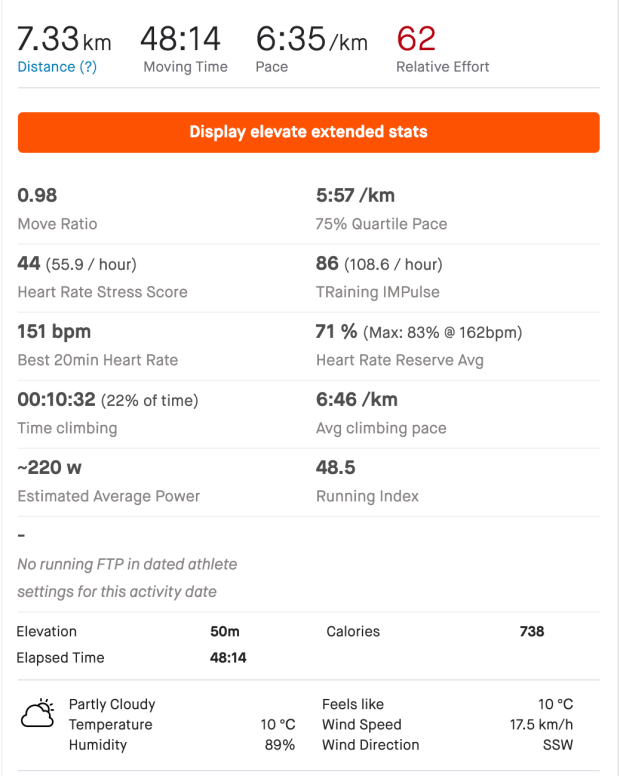Click the 7.33 km distance value
Image resolution: width=620 pixels, height=776 pixels.
click(64, 40)
